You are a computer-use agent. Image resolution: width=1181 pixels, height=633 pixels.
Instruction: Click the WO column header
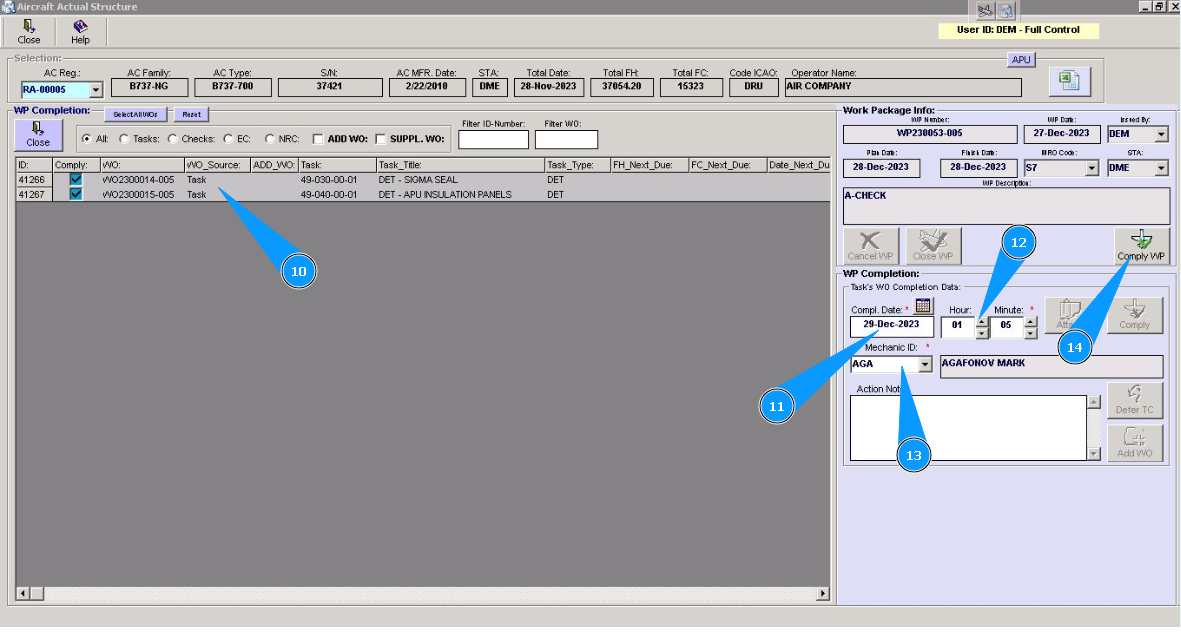(x=142, y=165)
